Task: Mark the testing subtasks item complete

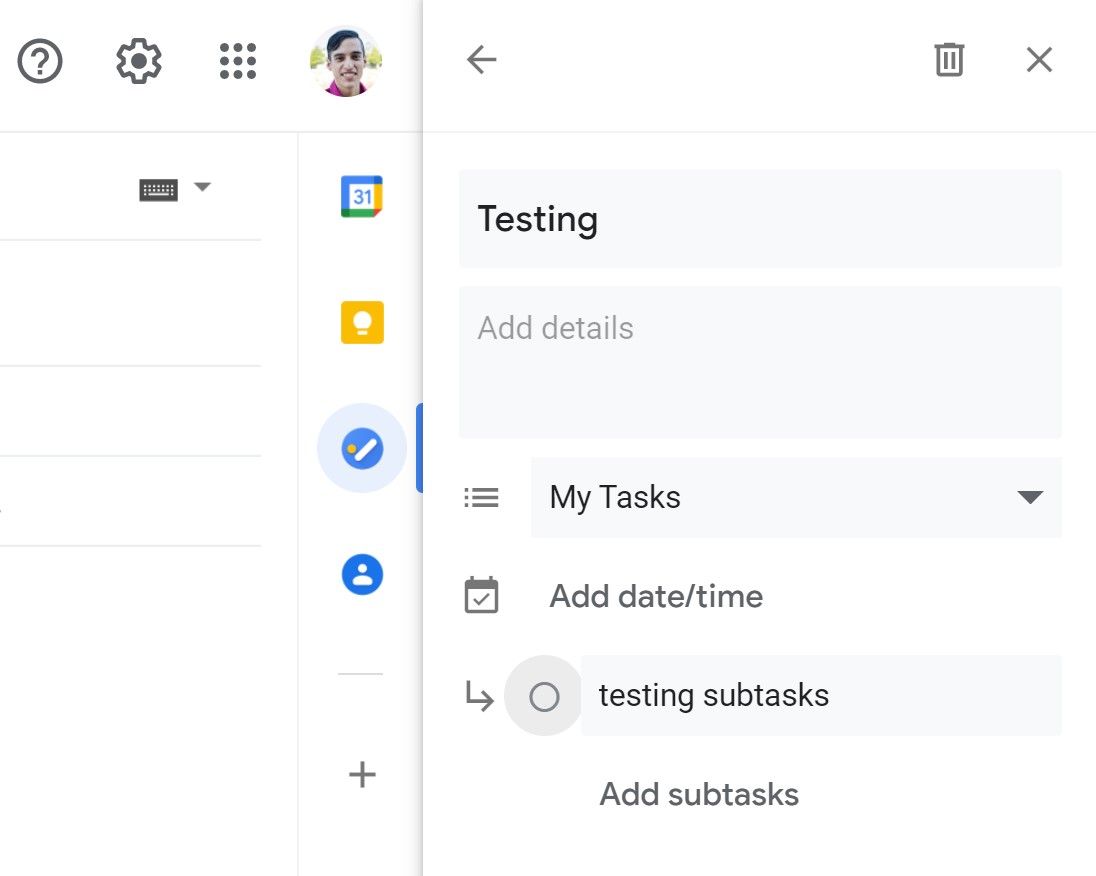Action: point(544,696)
